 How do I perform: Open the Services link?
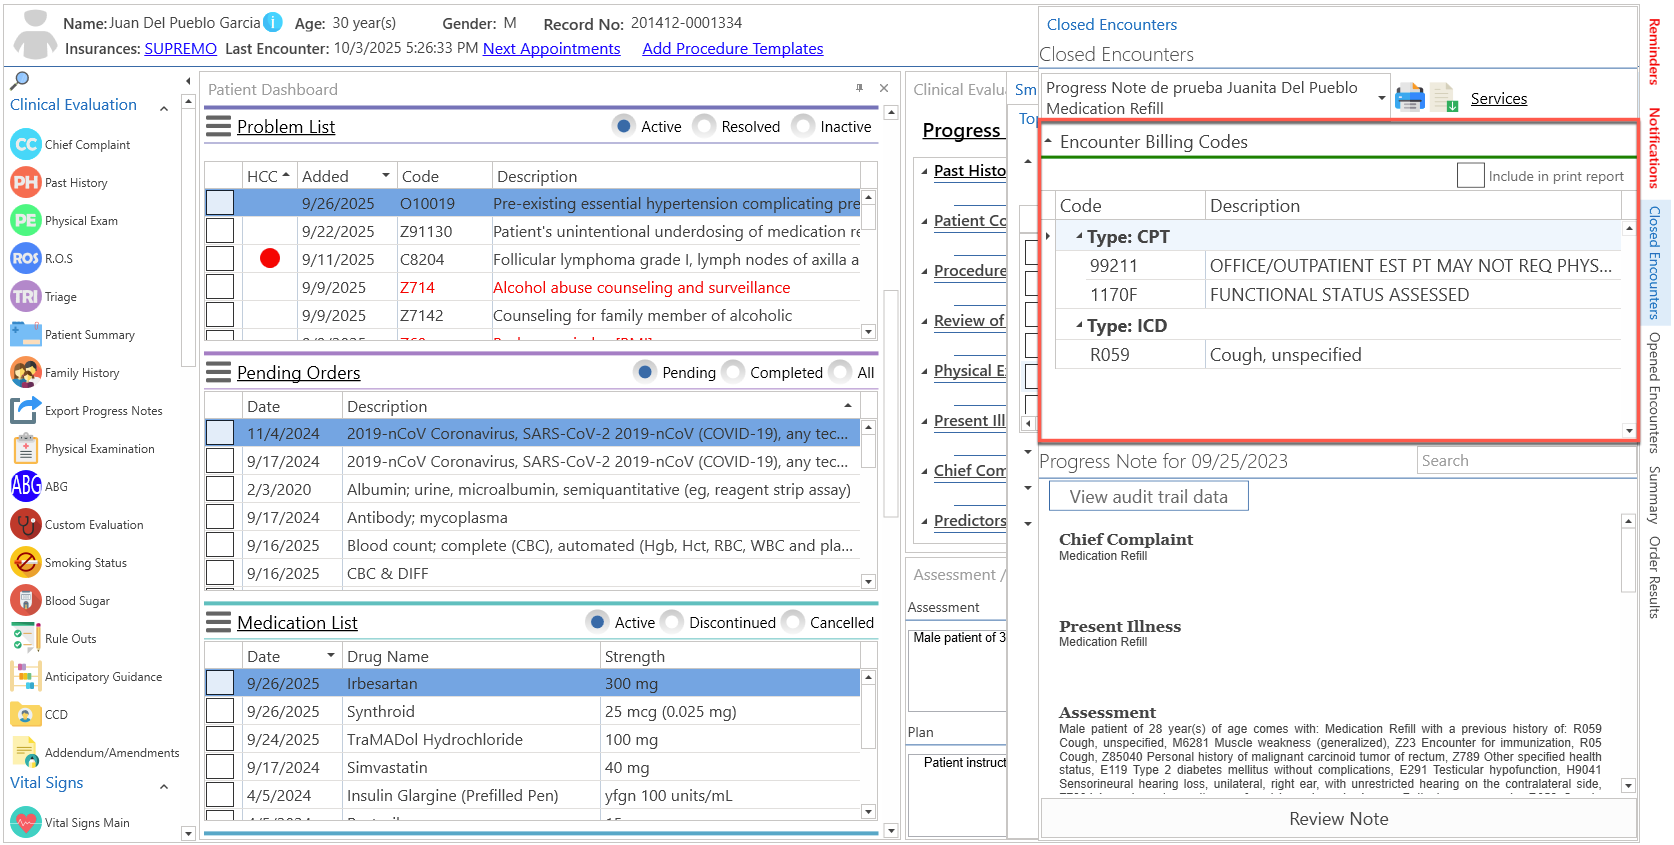click(1498, 98)
